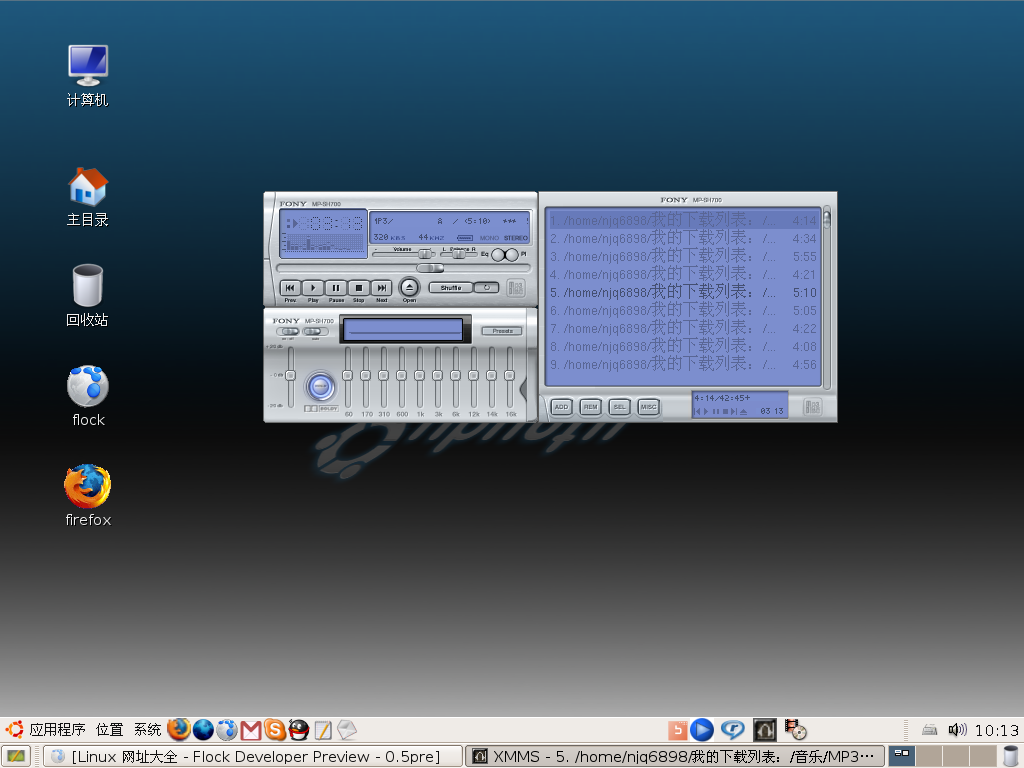
Task: Click the Balance slider knob
Action: pos(459,254)
